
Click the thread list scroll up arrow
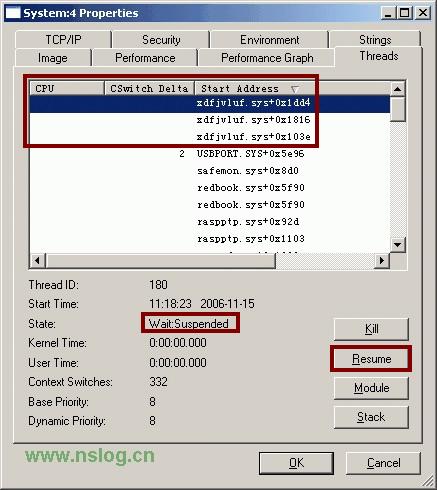[x=397, y=89]
